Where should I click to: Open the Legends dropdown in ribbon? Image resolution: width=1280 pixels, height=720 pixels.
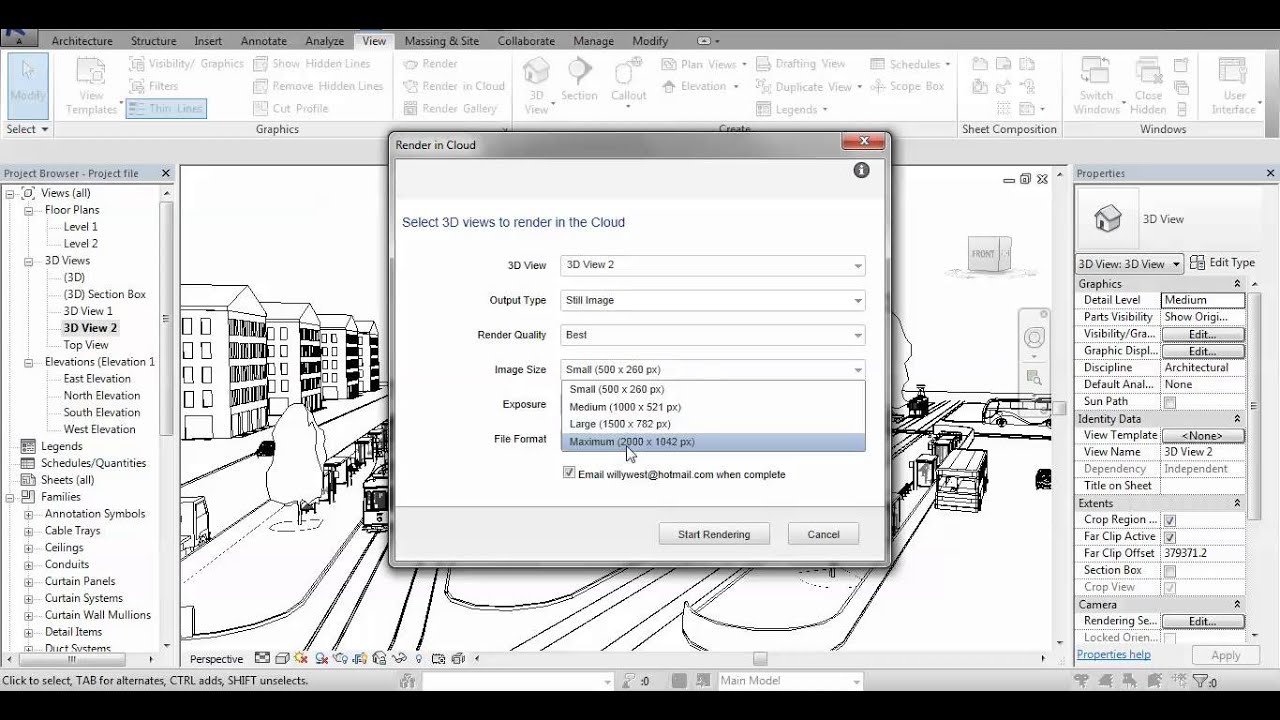(x=791, y=109)
